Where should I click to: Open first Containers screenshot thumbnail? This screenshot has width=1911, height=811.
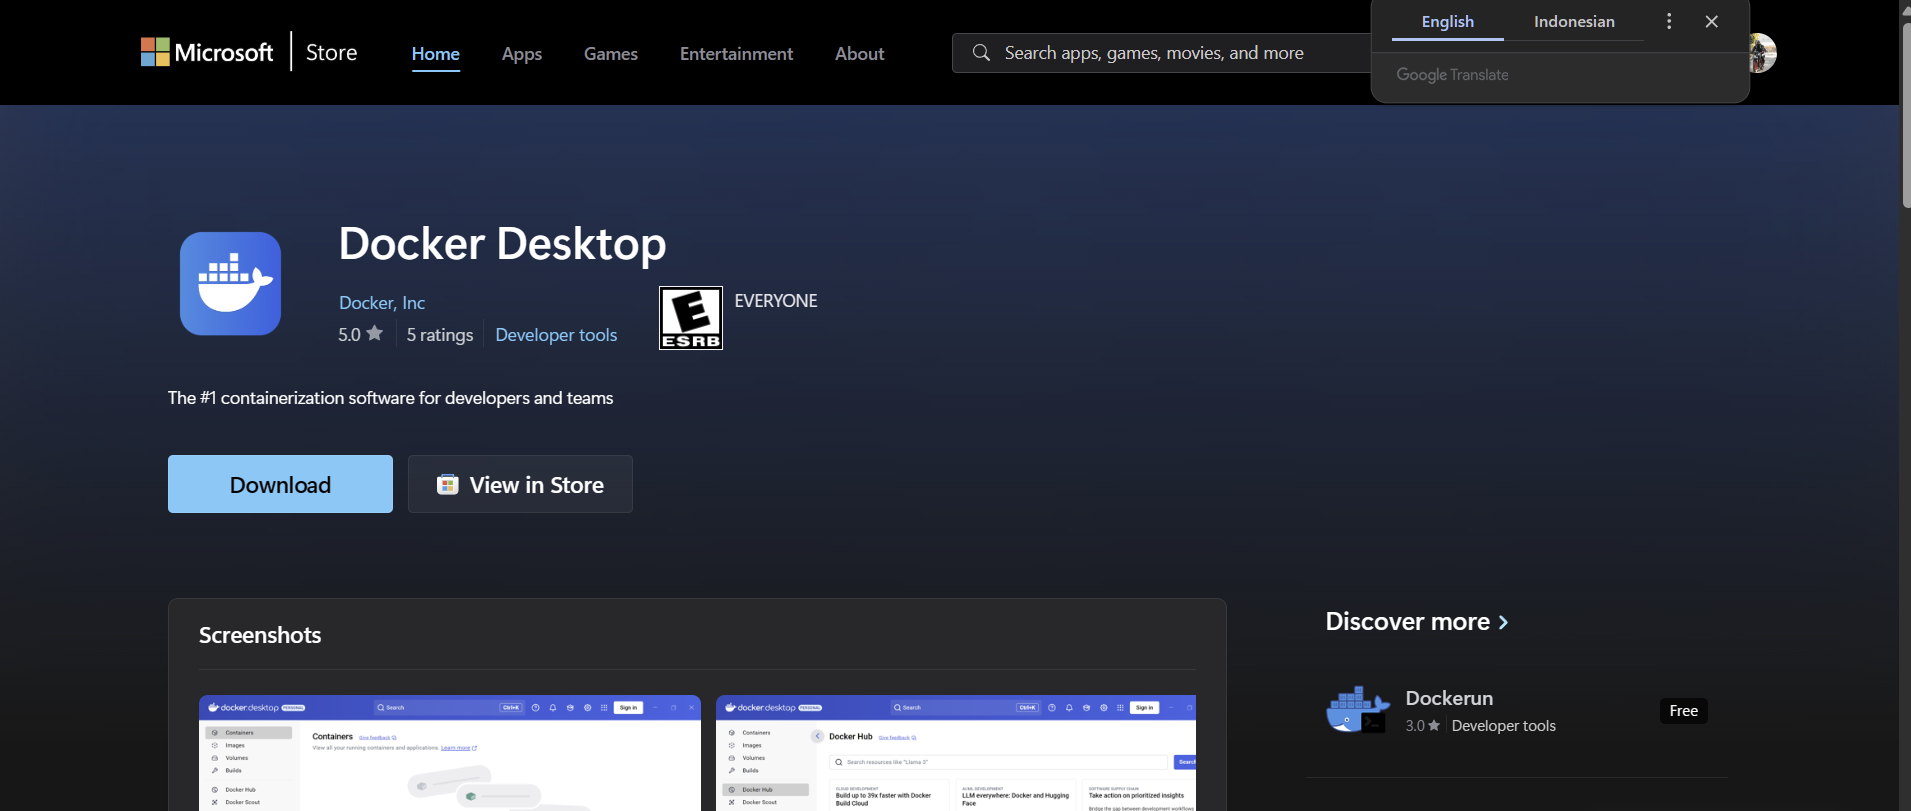click(x=450, y=753)
